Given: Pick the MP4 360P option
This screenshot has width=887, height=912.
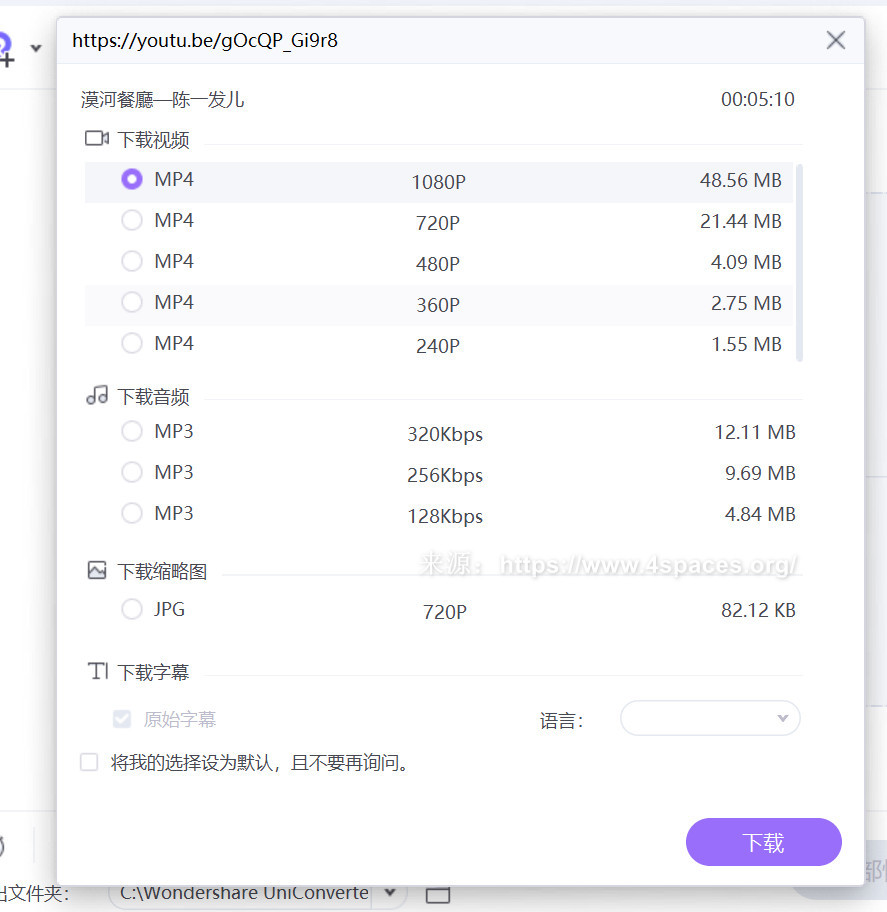Looking at the screenshot, I should pos(131,302).
